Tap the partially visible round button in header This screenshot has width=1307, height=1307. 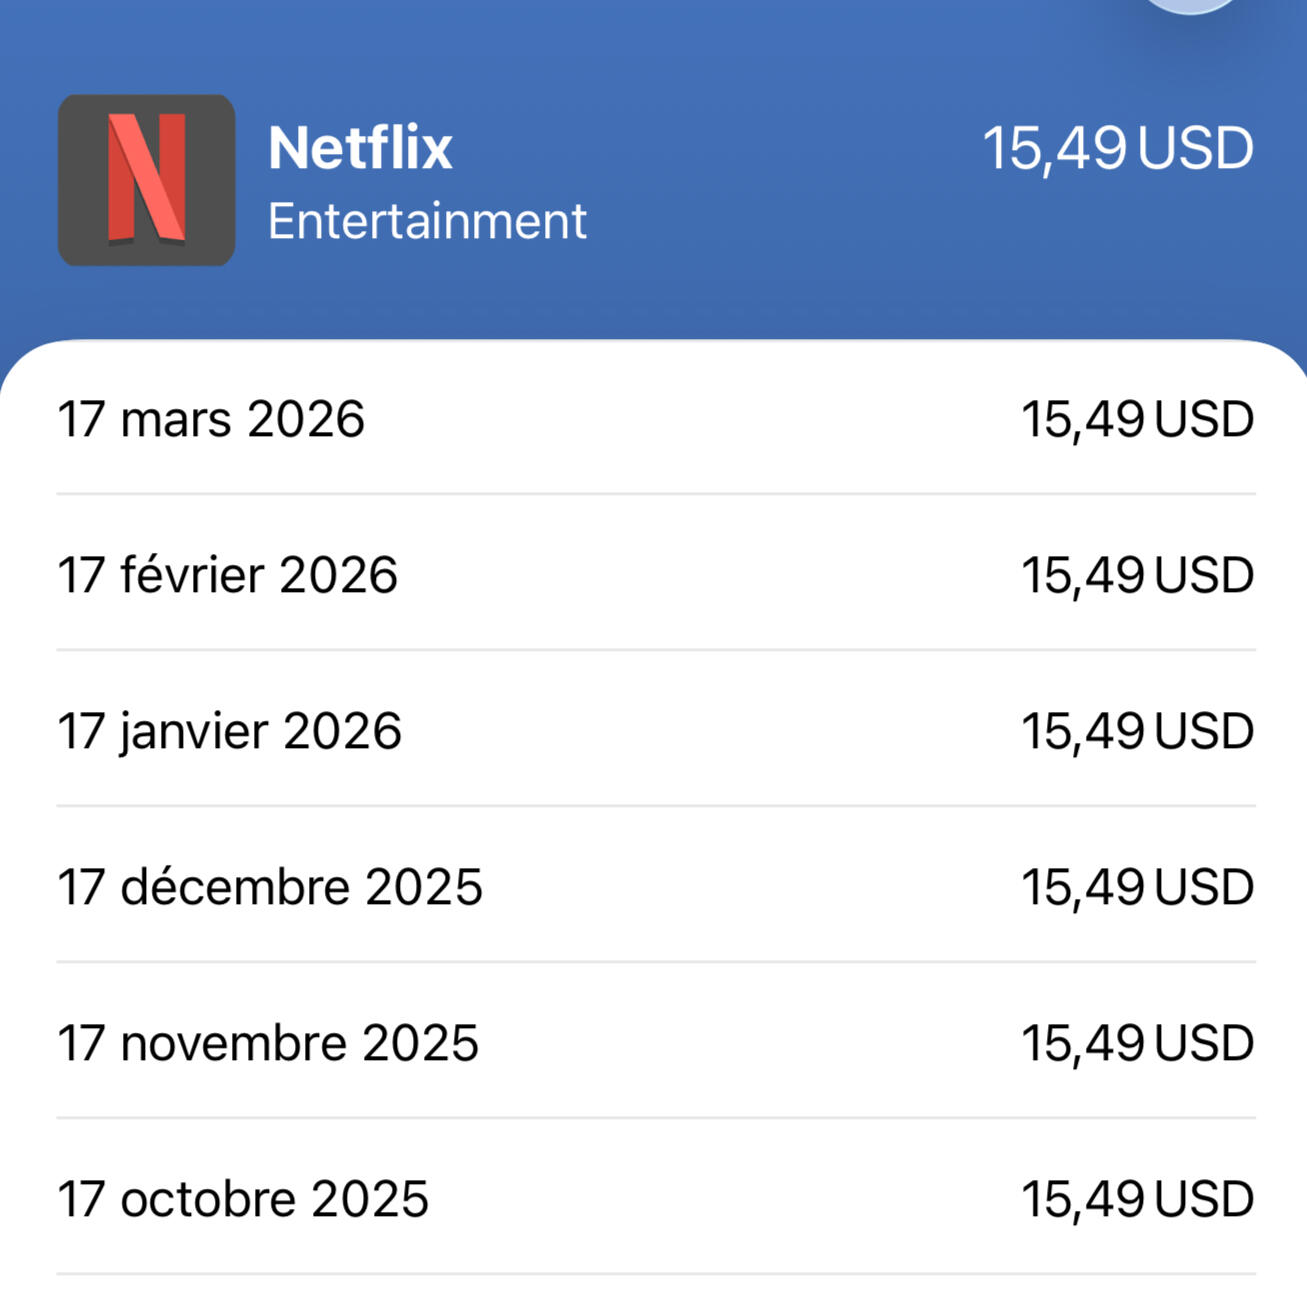[1190, 5]
